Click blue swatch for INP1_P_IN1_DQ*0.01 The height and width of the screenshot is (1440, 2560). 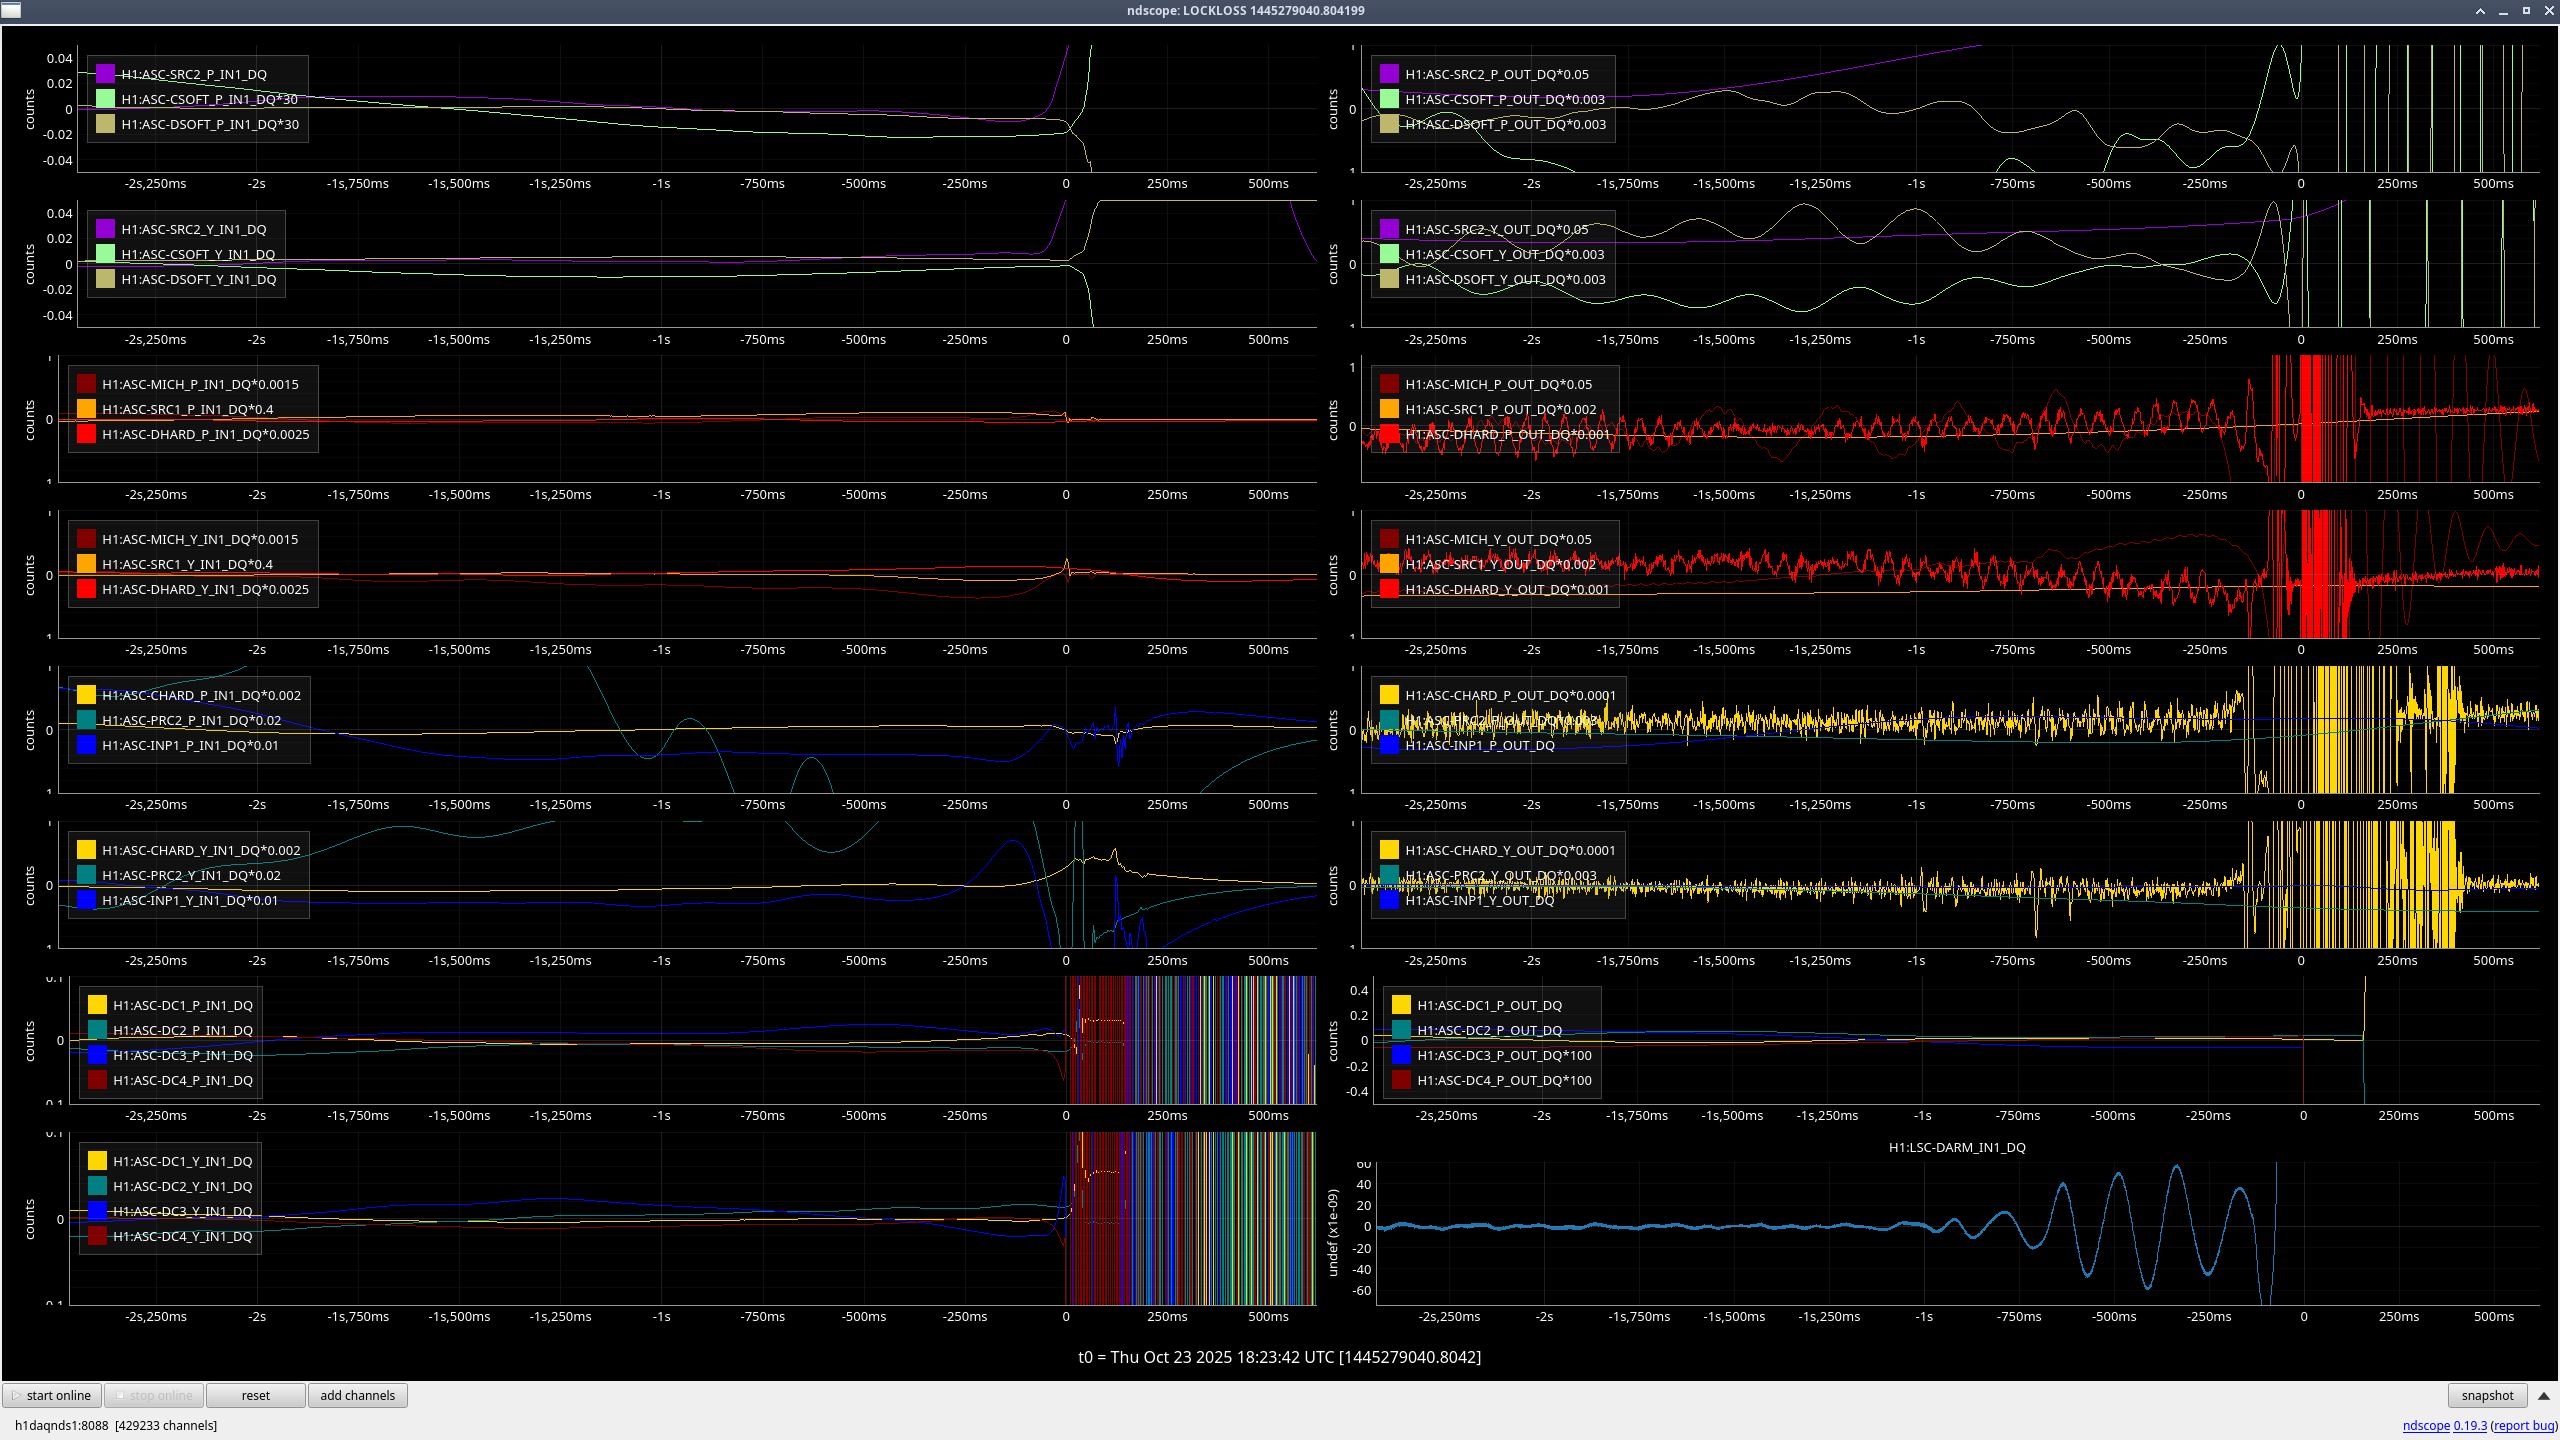tap(86, 745)
